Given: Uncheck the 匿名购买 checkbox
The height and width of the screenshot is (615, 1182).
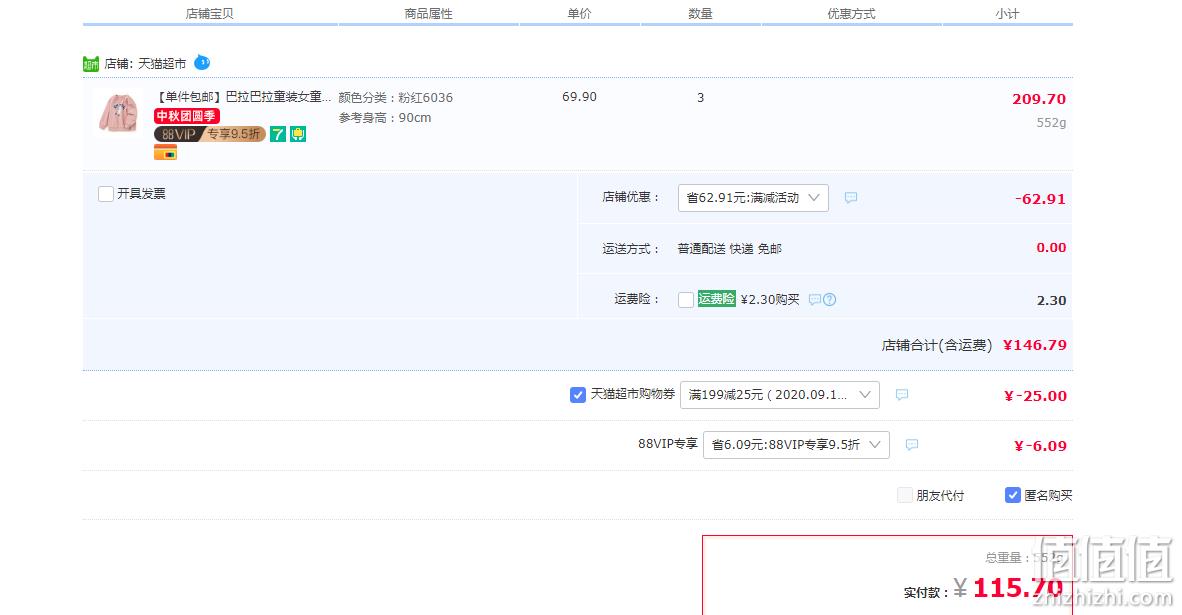Looking at the screenshot, I should point(1012,495).
